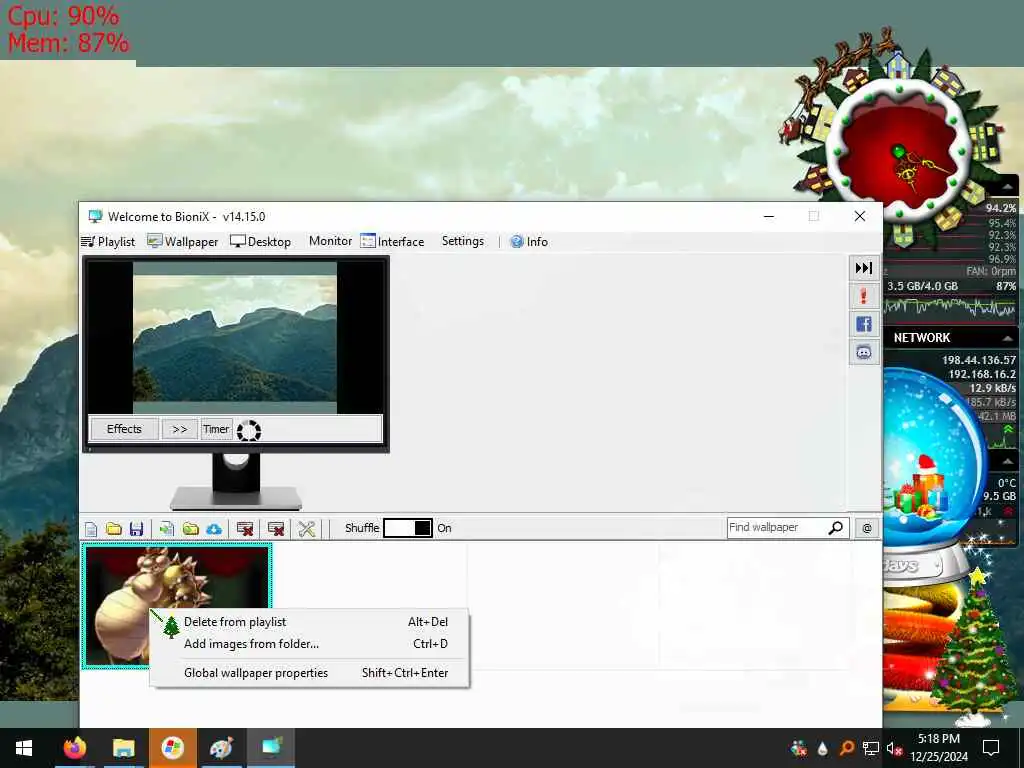This screenshot has height=768, width=1024.
Task: Click the circular timer progress icon
Action: point(249,430)
